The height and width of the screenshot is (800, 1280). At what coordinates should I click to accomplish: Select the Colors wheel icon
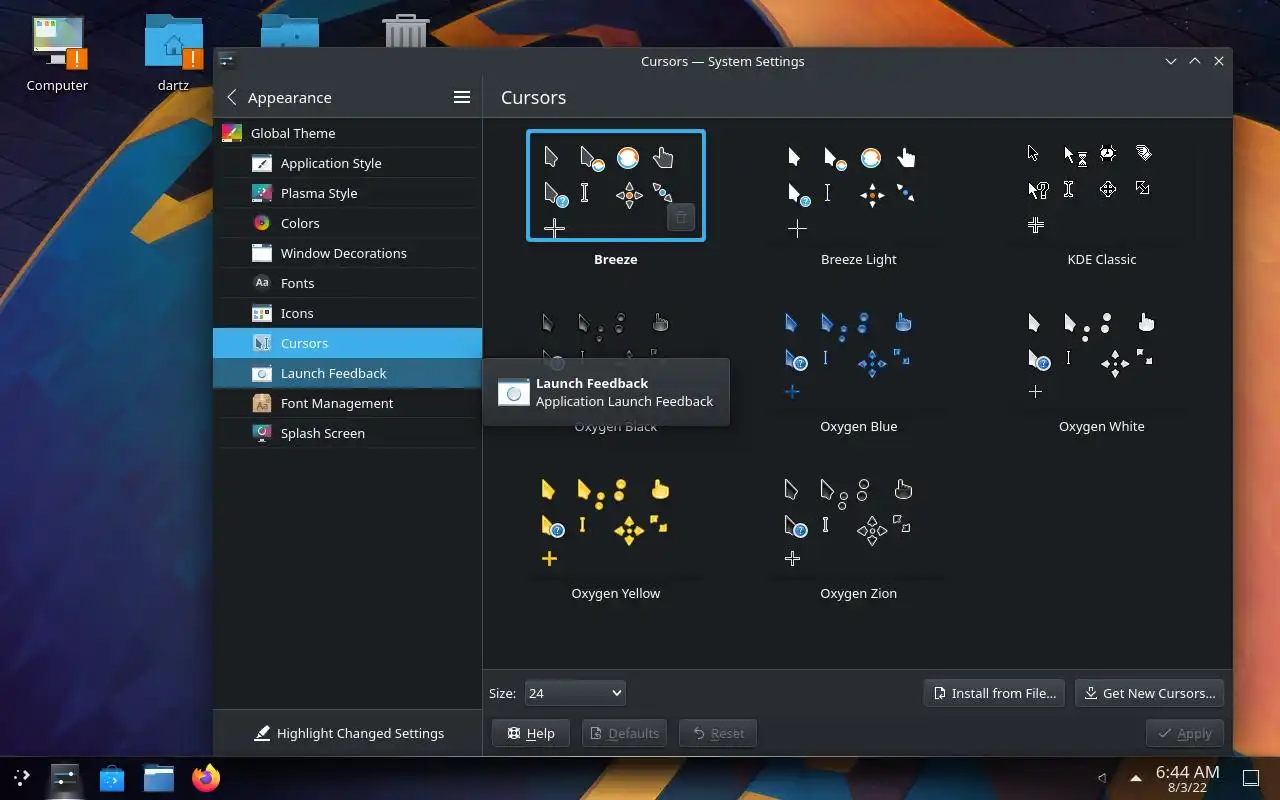(x=262, y=223)
